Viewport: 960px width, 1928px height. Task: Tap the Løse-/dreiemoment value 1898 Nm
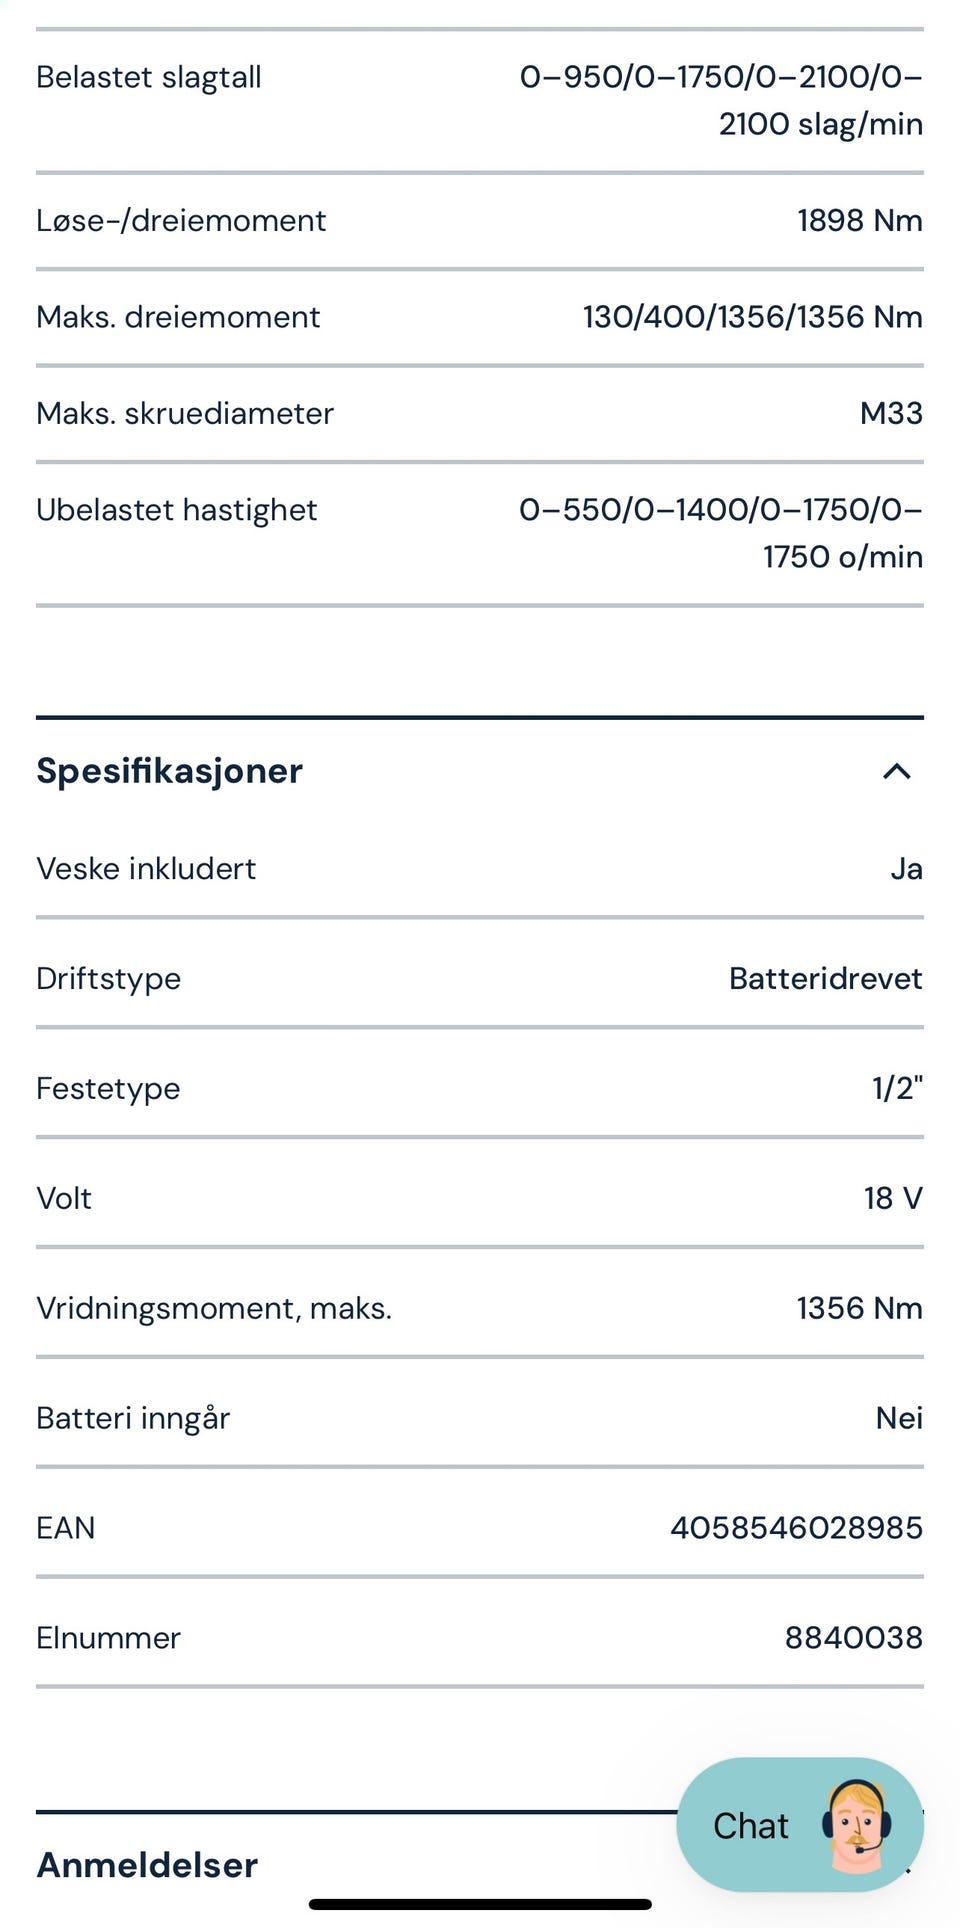(x=859, y=220)
